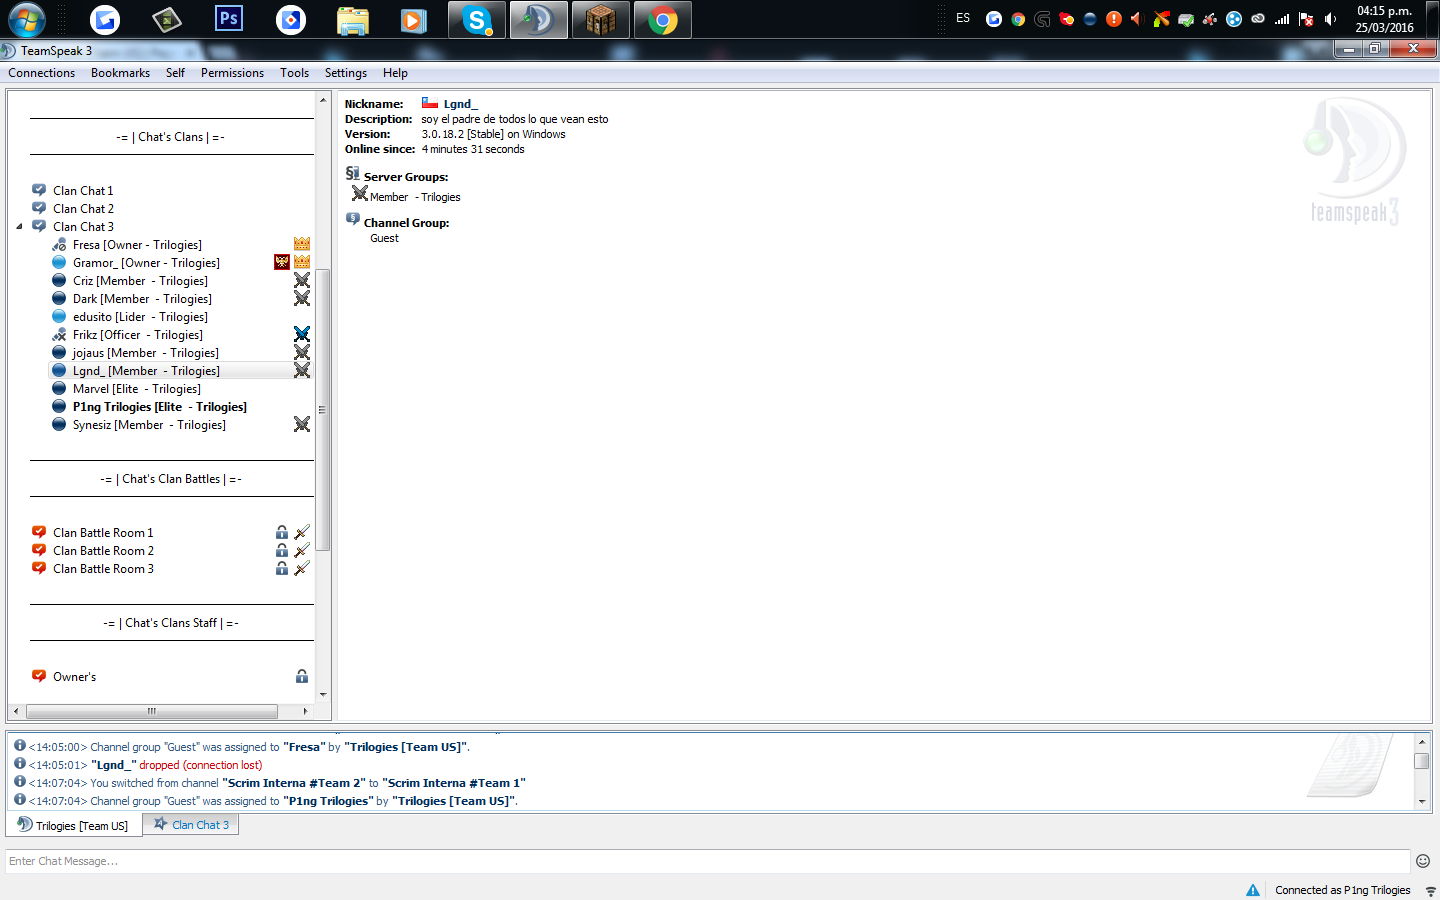Open the Tools menu
1440x900 pixels.
coord(294,73)
